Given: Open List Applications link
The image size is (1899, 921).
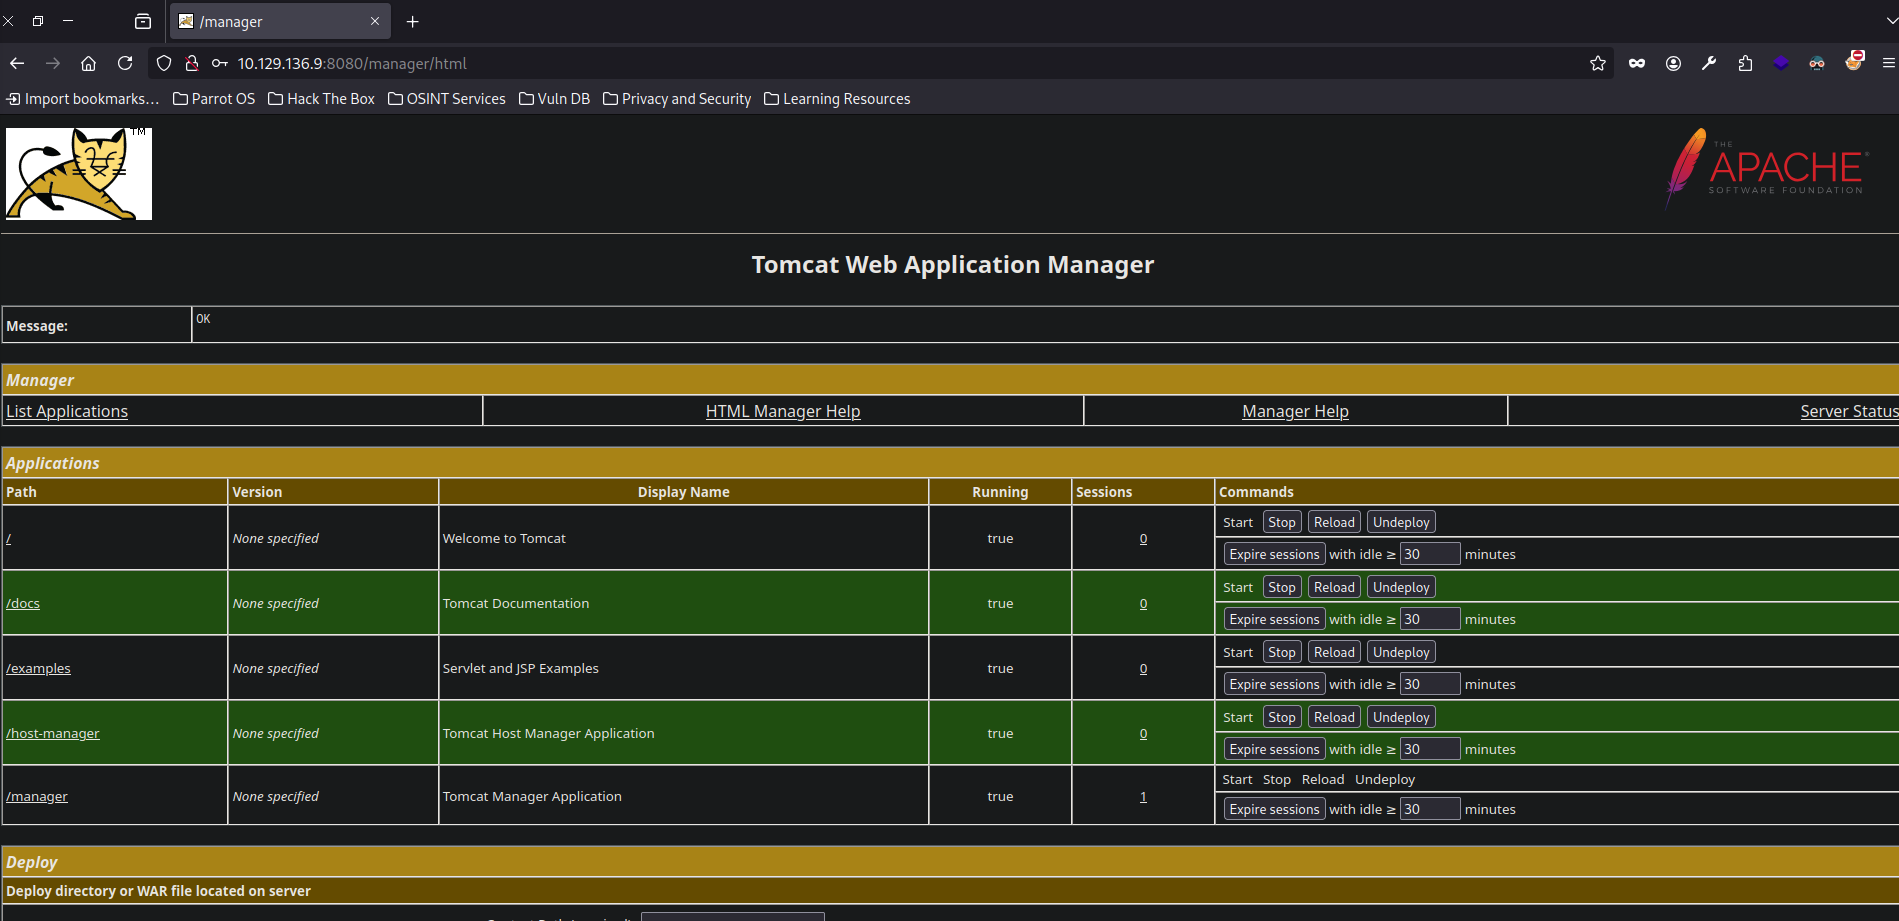Looking at the screenshot, I should point(67,411).
